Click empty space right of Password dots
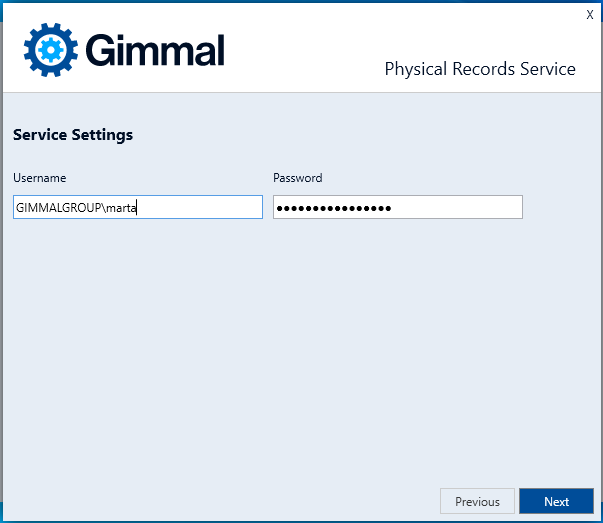Image resolution: width=603 pixels, height=523 pixels. point(460,207)
